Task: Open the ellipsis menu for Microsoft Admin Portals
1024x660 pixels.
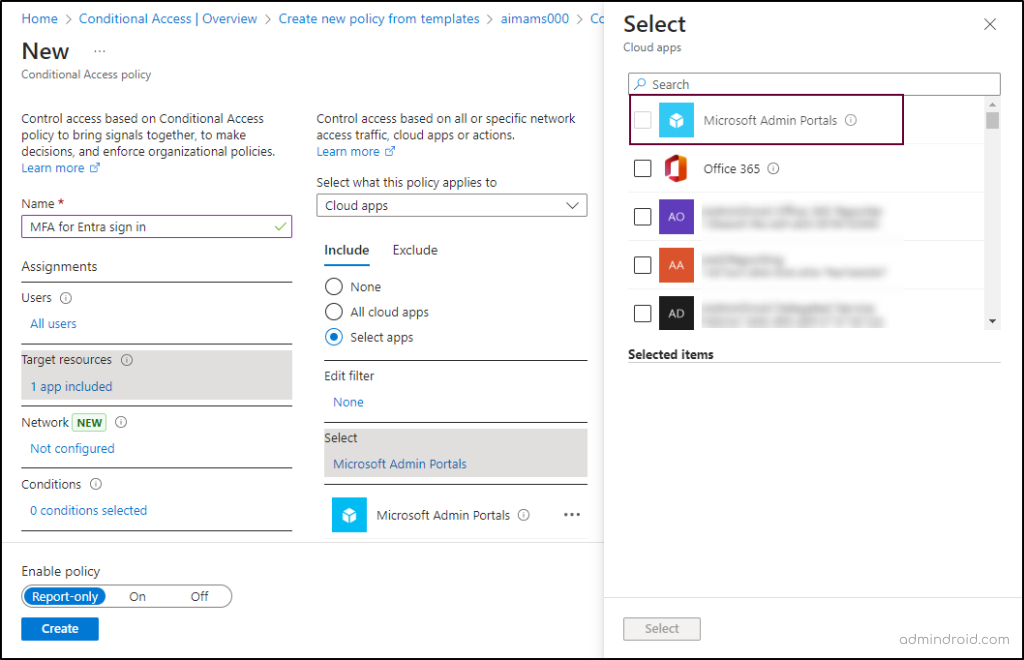Action: coord(572,515)
